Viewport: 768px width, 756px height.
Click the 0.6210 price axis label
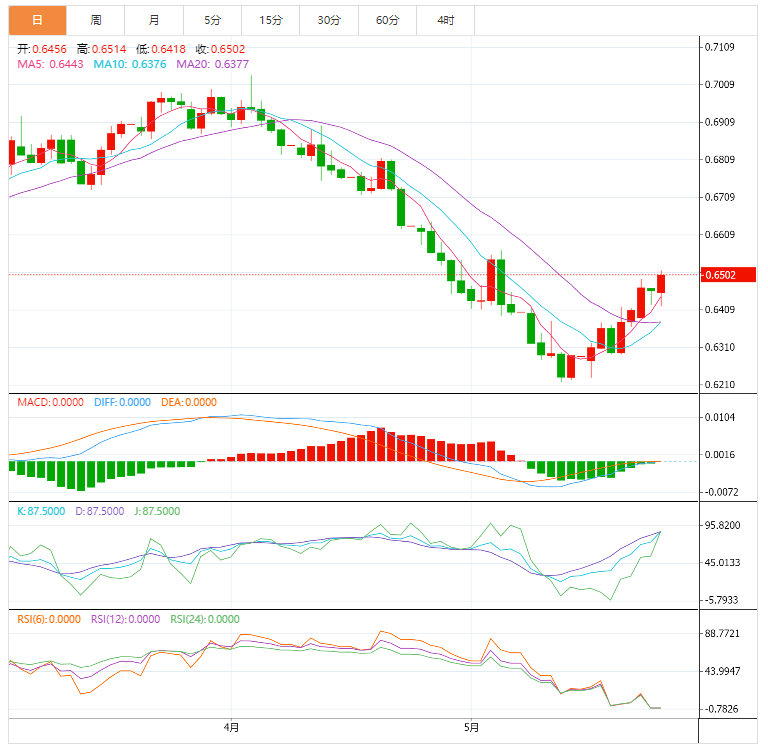click(x=720, y=384)
